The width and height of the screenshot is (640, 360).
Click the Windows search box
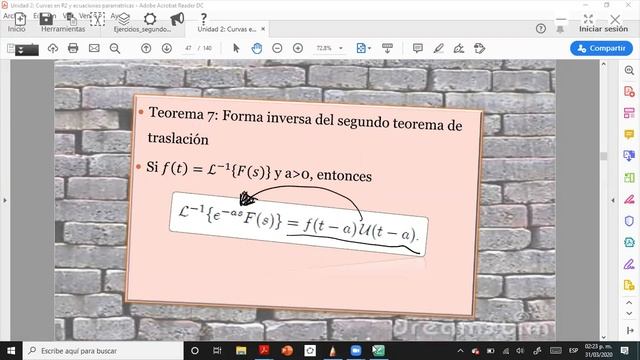(x=104, y=351)
